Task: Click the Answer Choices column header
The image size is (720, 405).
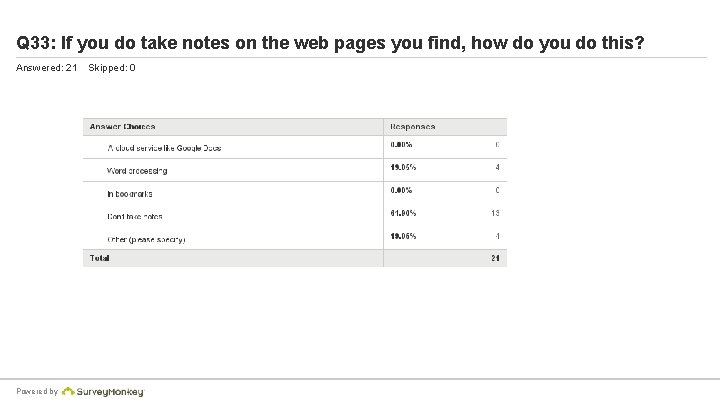Action: coord(123,127)
